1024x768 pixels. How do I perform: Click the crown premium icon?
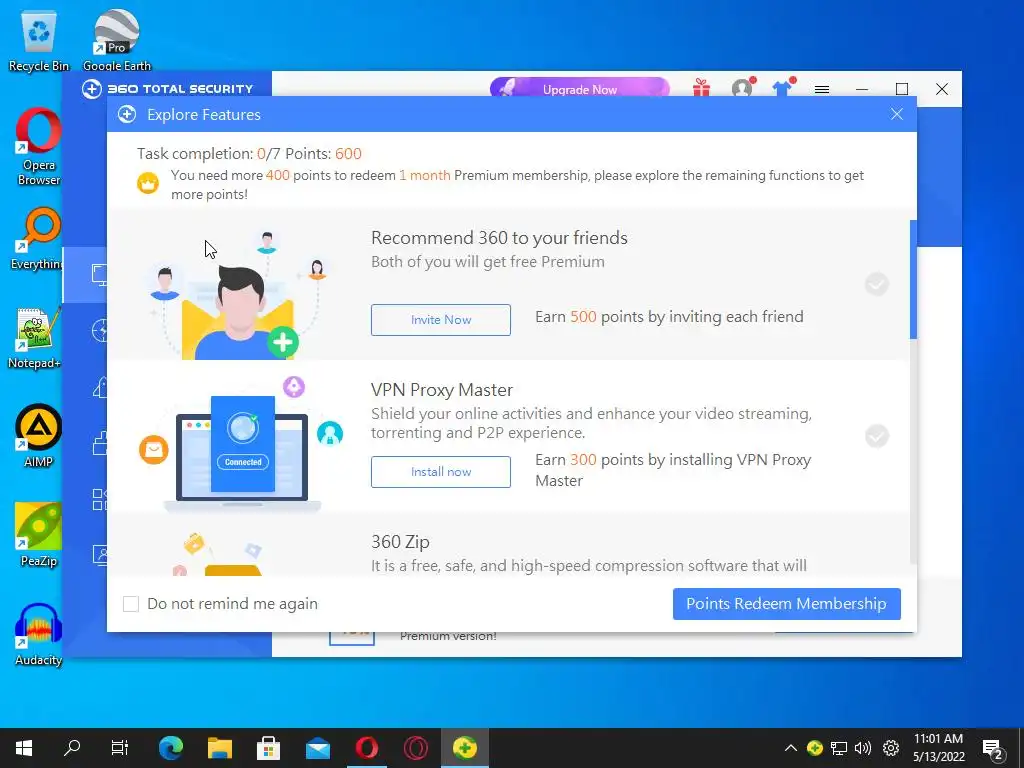(x=148, y=183)
